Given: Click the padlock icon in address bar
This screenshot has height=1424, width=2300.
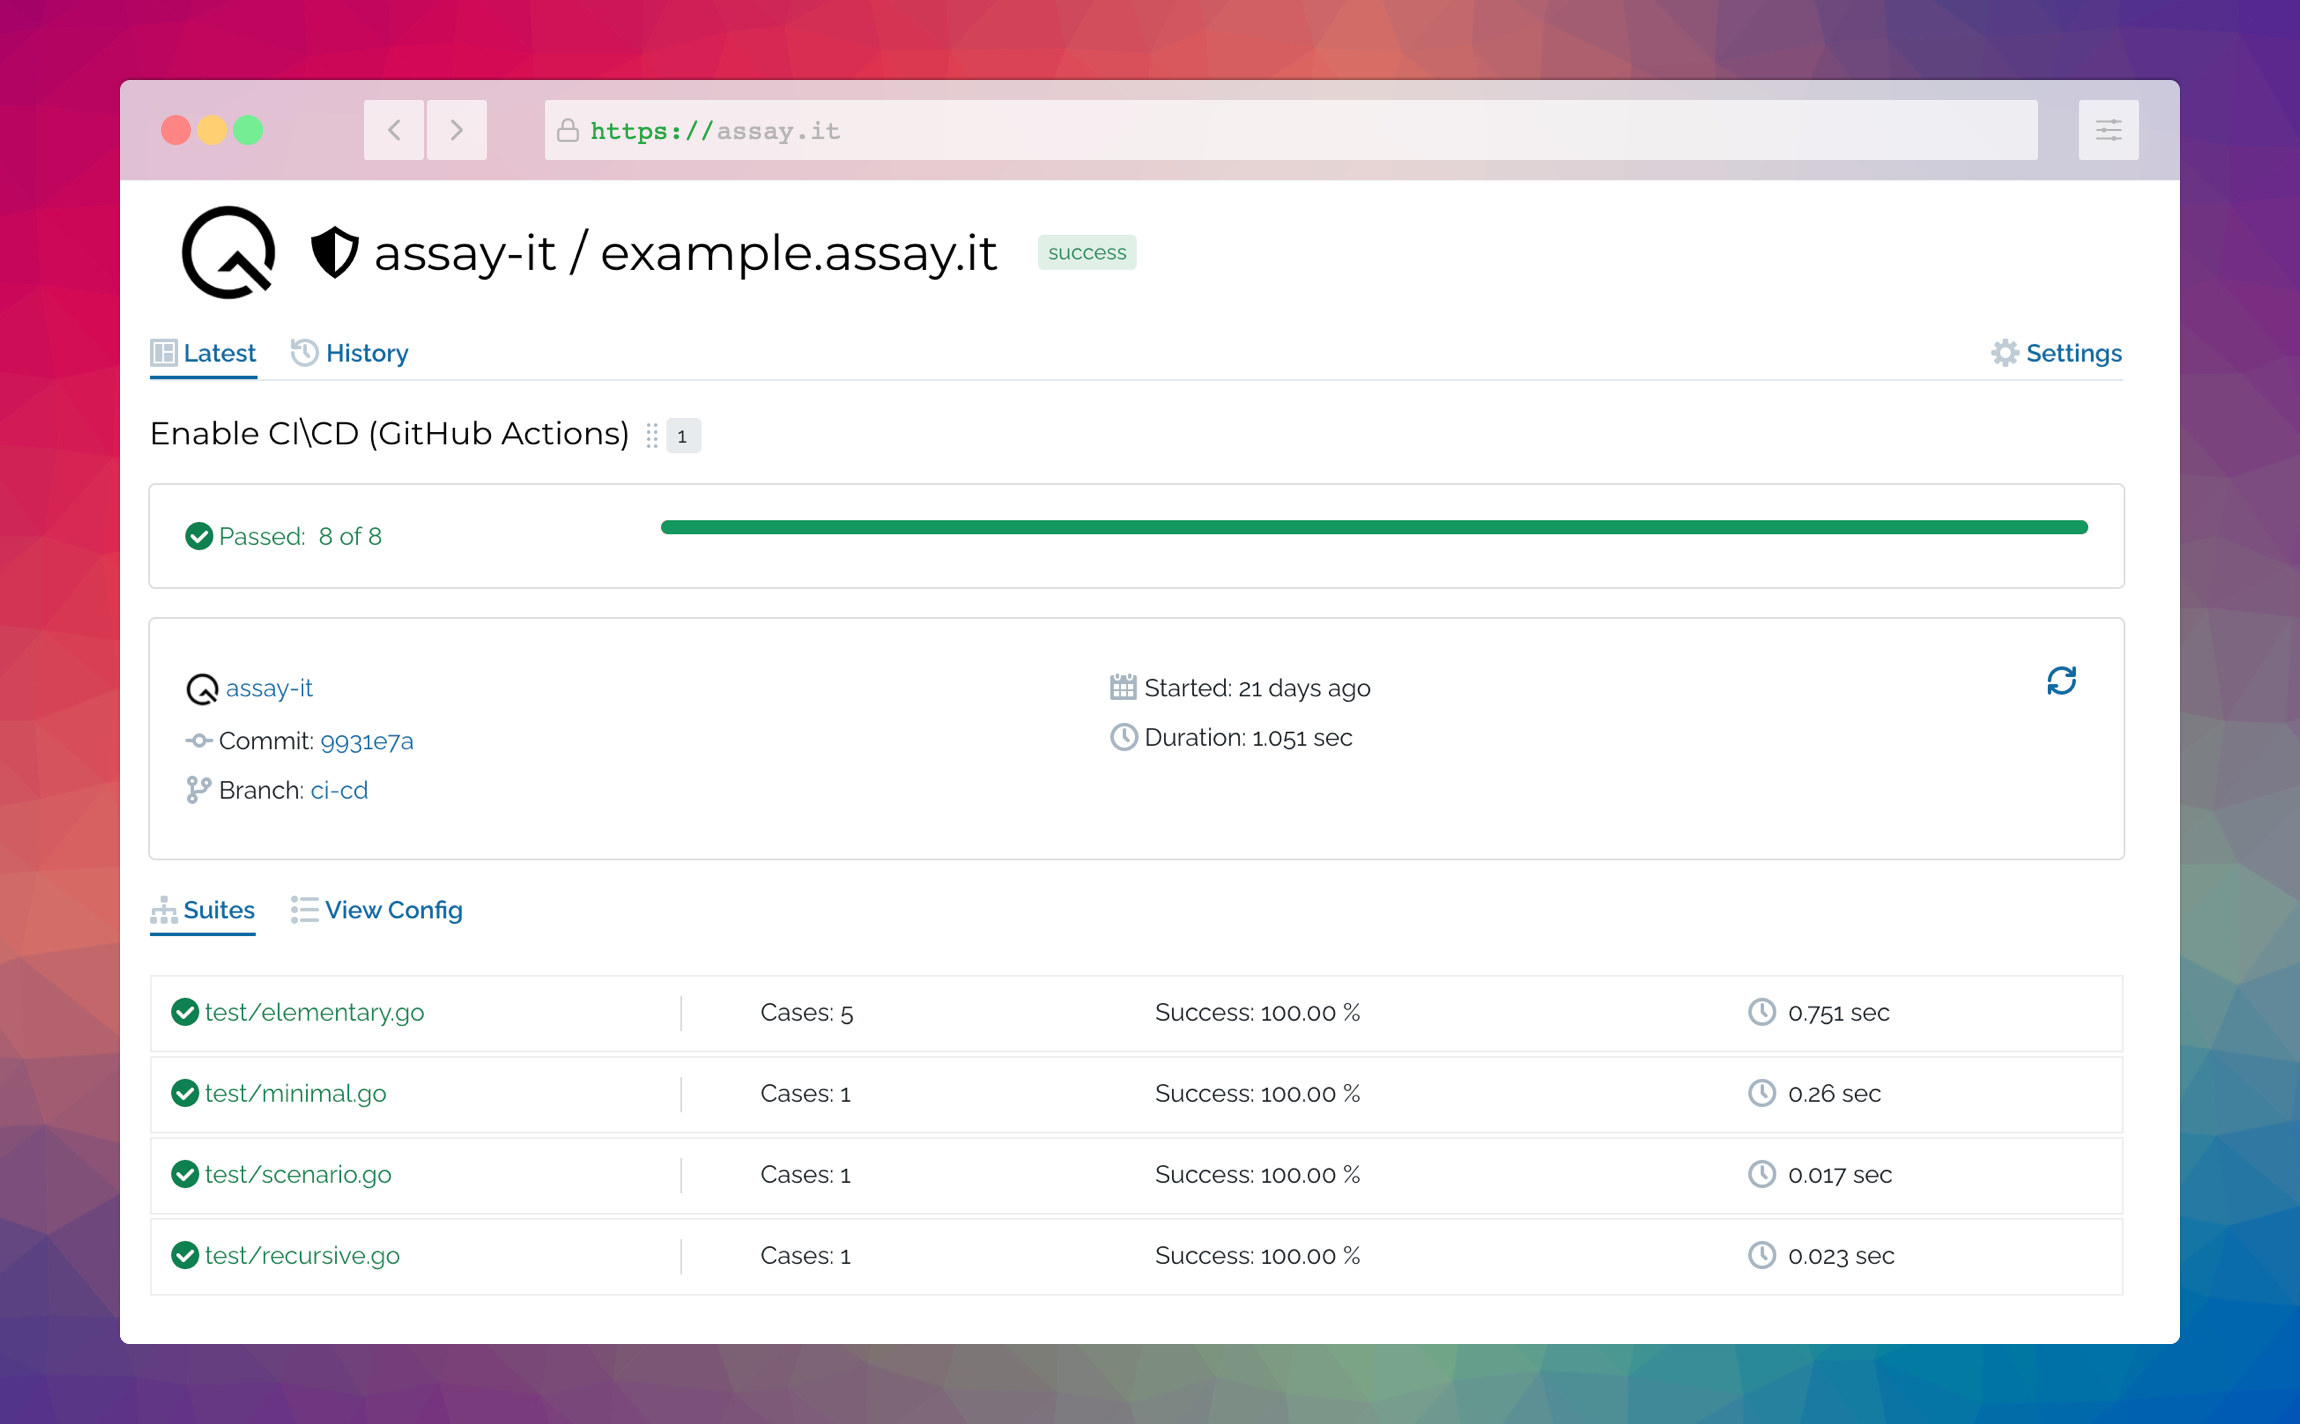Looking at the screenshot, I should [x=568, y=131].
